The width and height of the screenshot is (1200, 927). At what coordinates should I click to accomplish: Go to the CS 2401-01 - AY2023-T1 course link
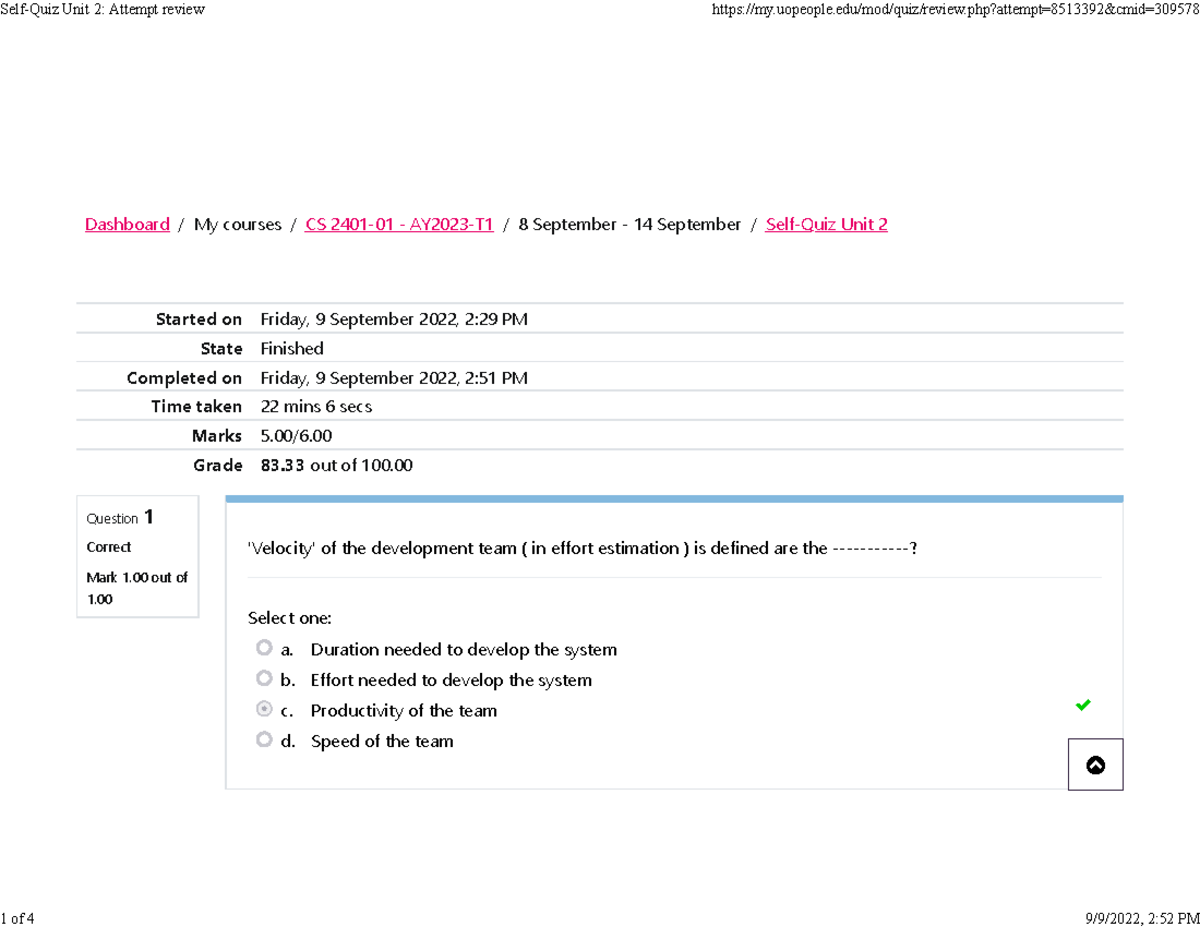pyautogui.click(x=399, y=224)
